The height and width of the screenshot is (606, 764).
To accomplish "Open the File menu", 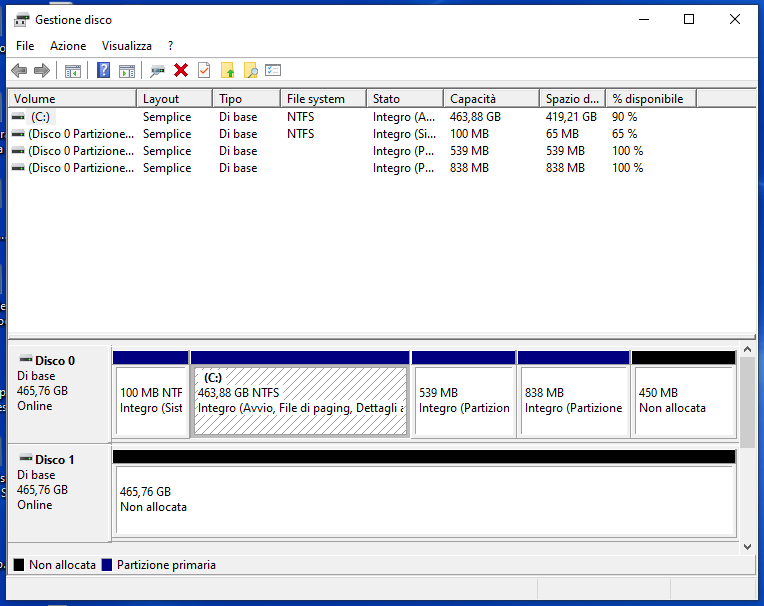I will click(x=25, y=46).
